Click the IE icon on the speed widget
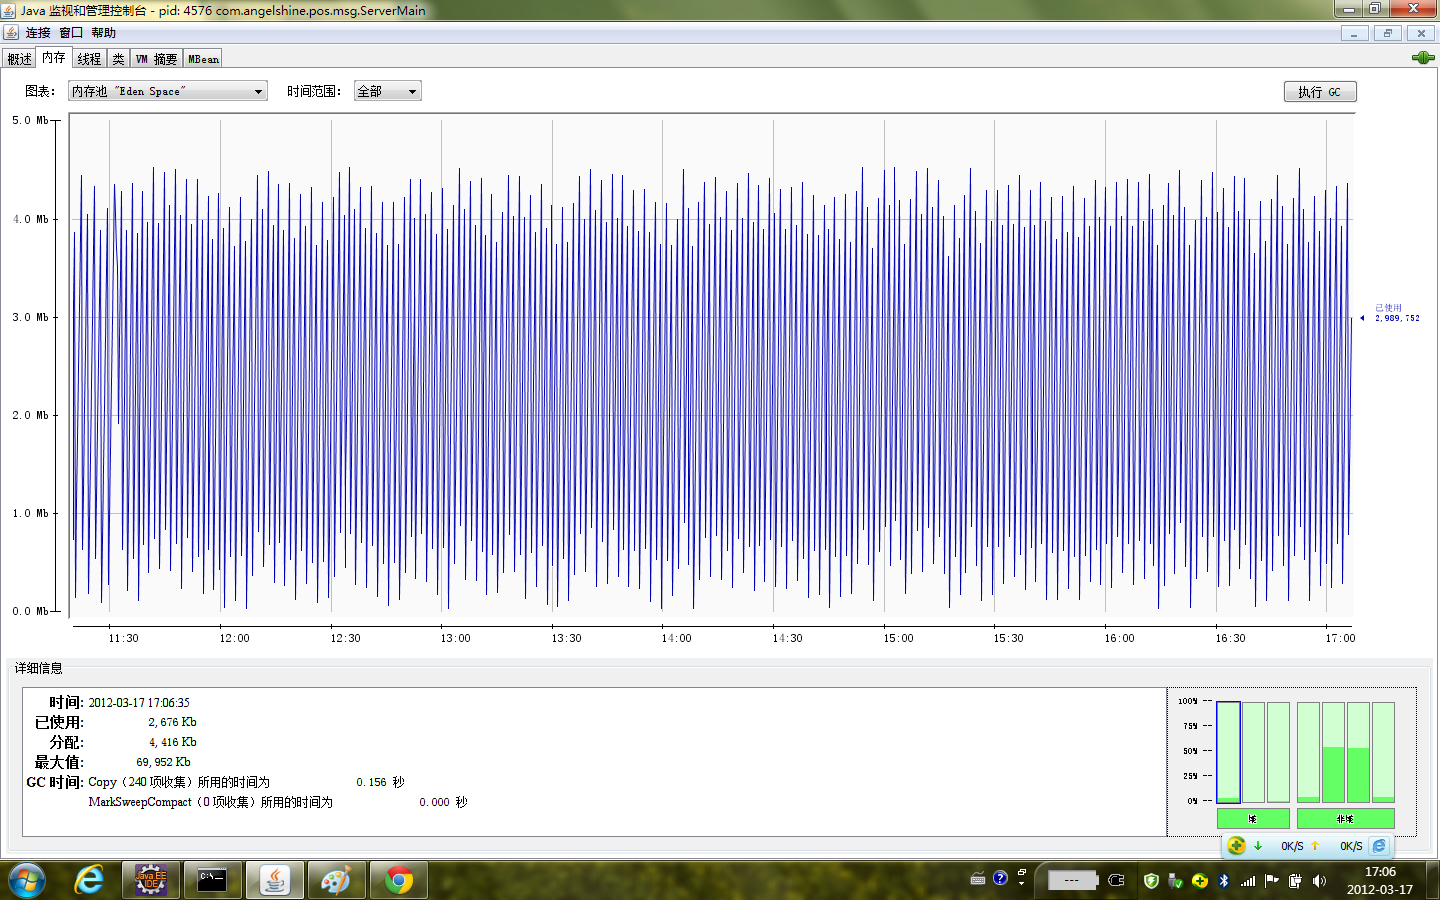The width and height of the screenshot is (1440, 900). point(1379,846)
